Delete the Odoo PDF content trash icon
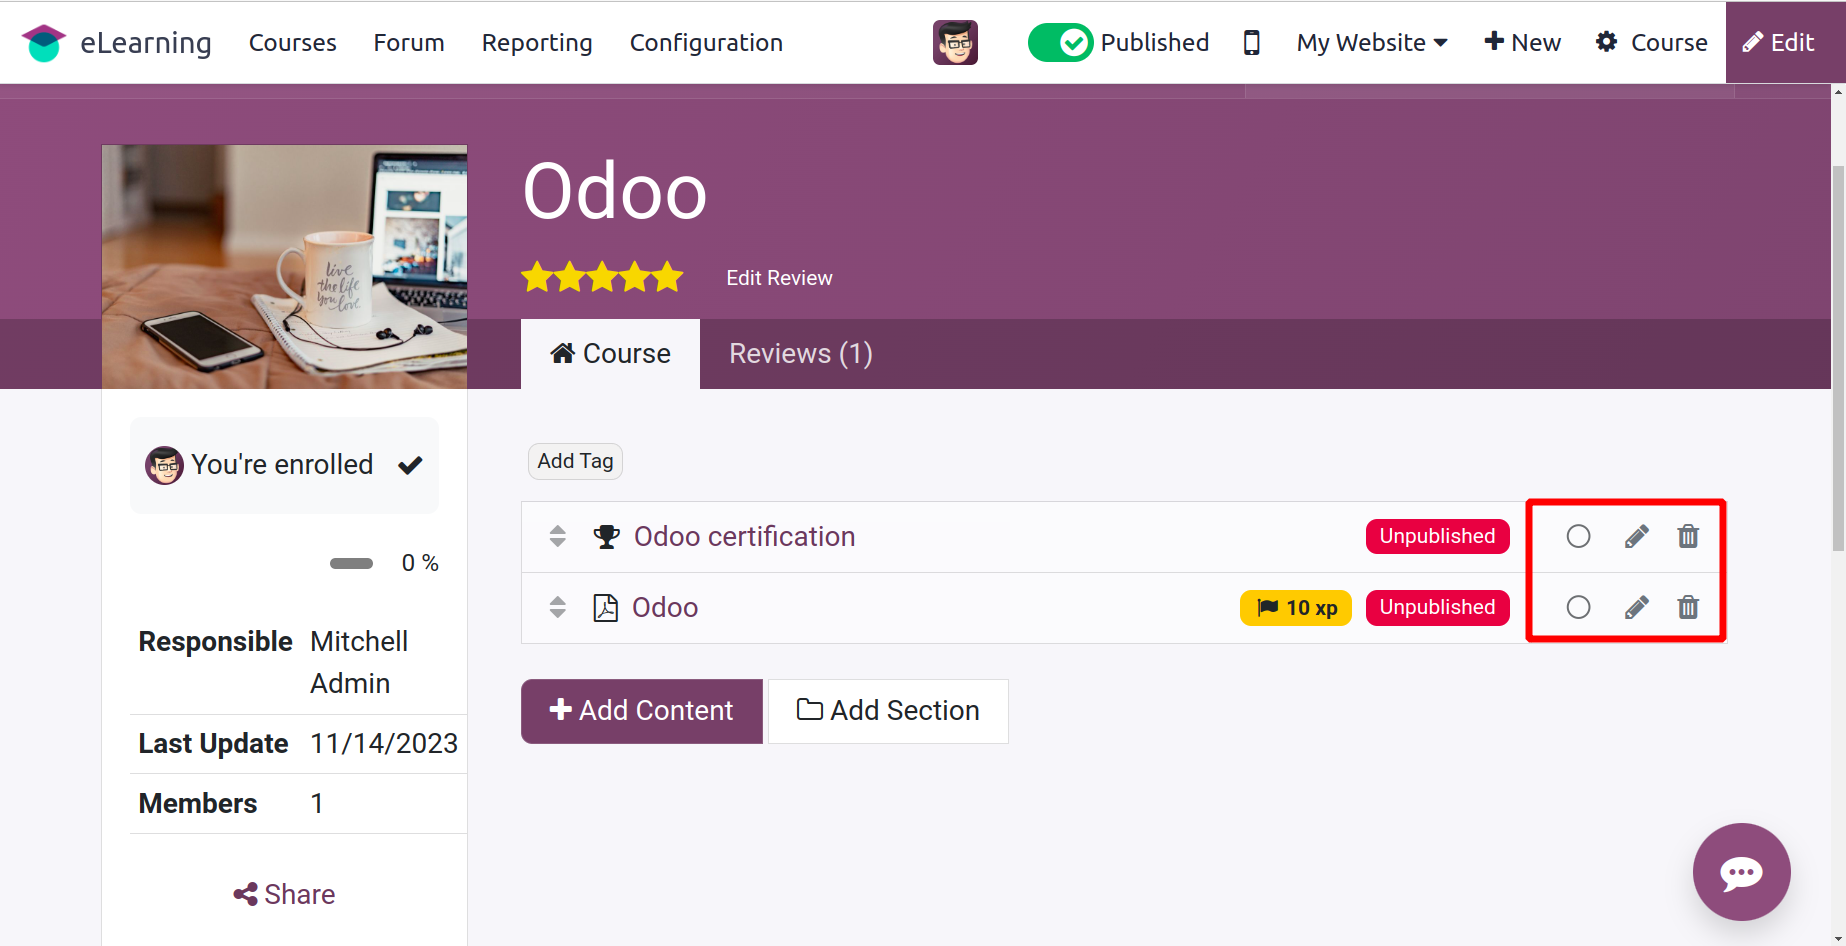The image size is (1846, 946). click(1688, 607)
